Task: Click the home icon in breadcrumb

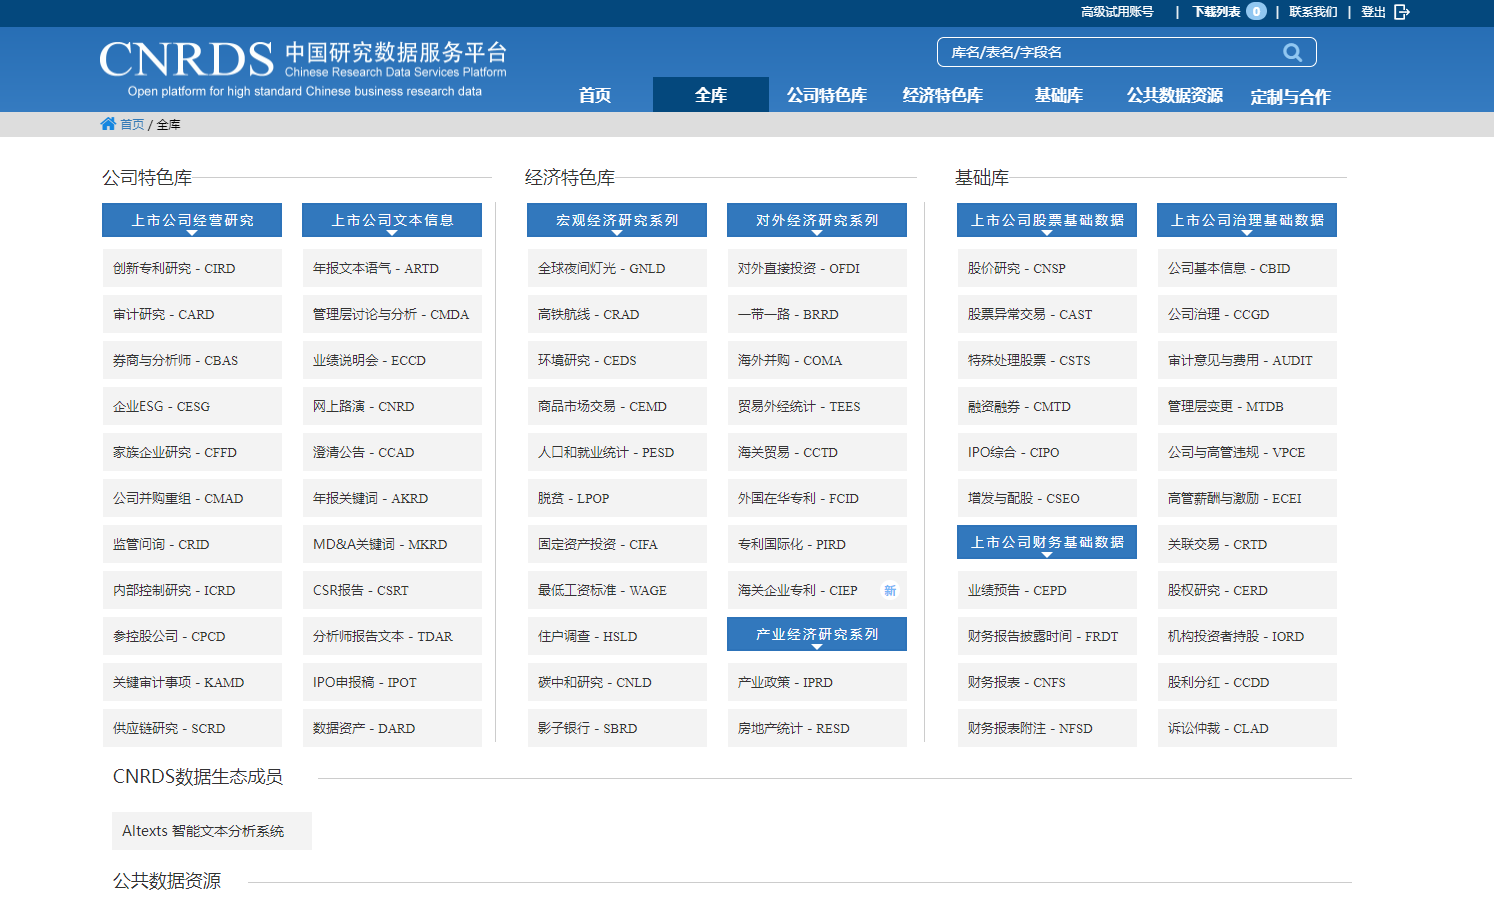Action: coord(108,124)
